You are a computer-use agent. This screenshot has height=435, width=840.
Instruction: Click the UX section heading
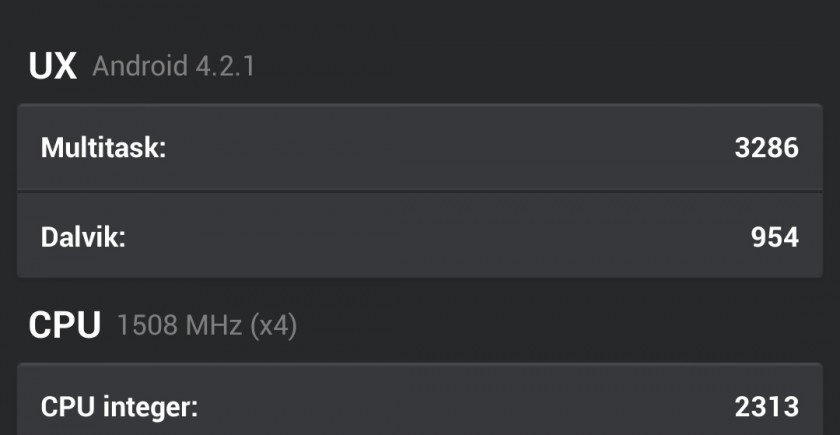(x=53, y=67)
